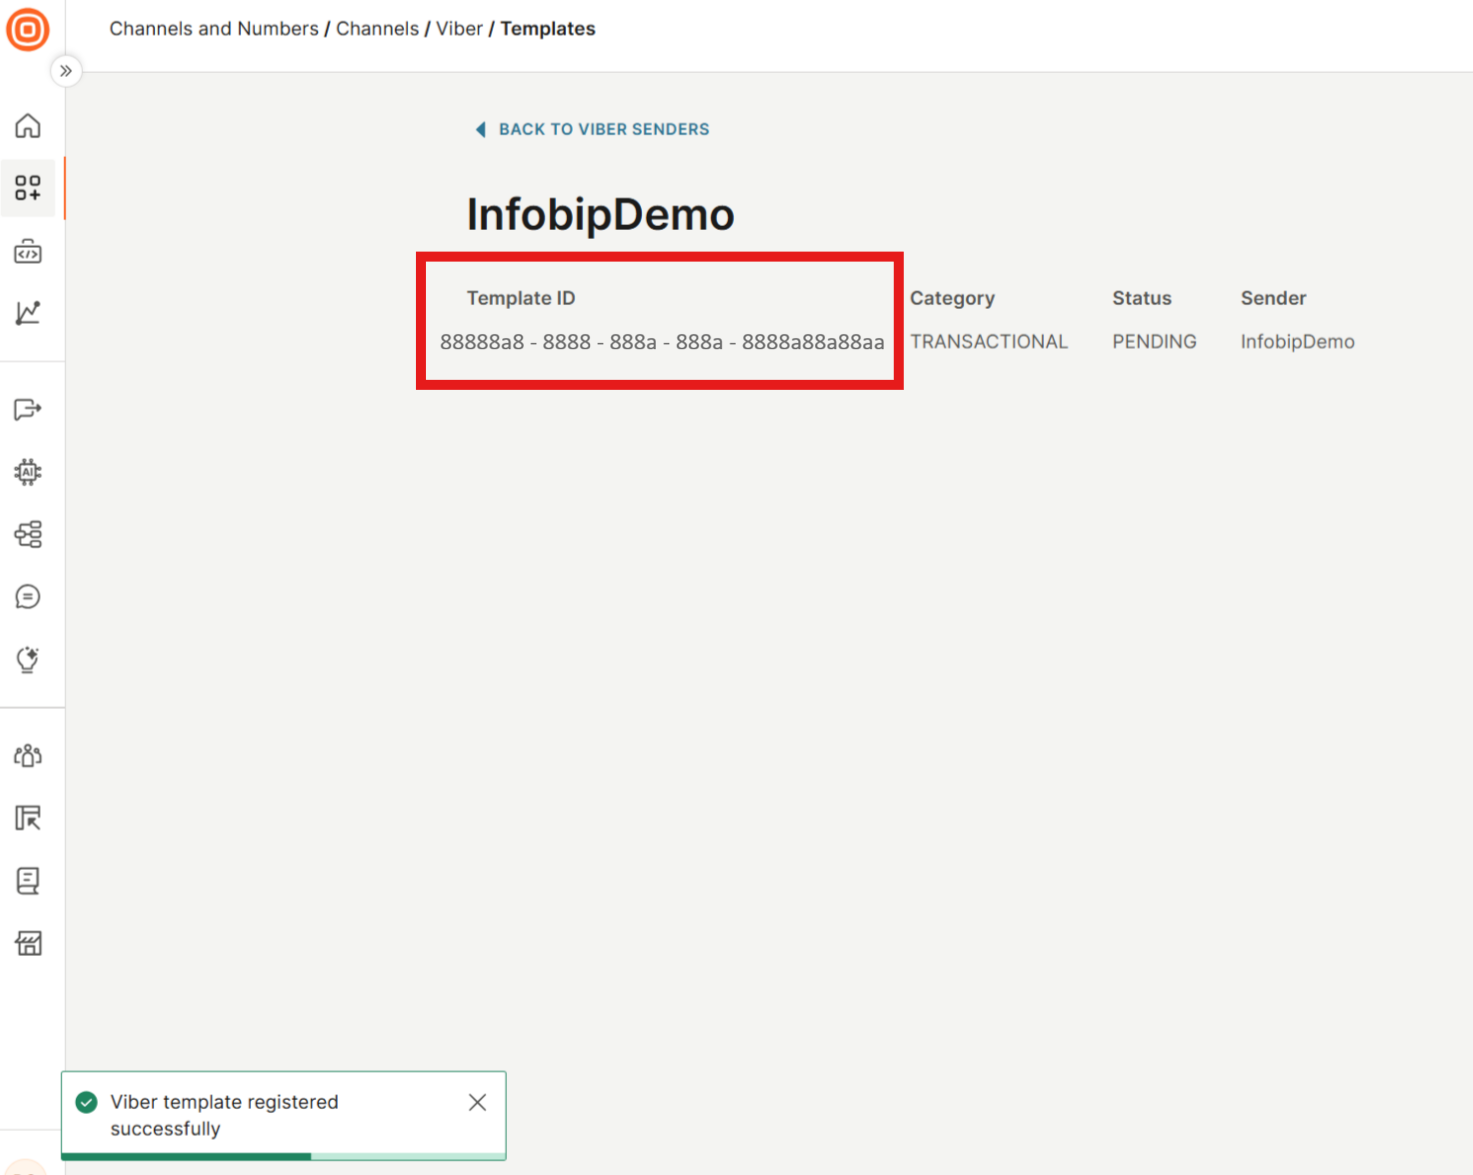1473x1175 pixels.
Task: Click the Category column header
Action: 952,298
